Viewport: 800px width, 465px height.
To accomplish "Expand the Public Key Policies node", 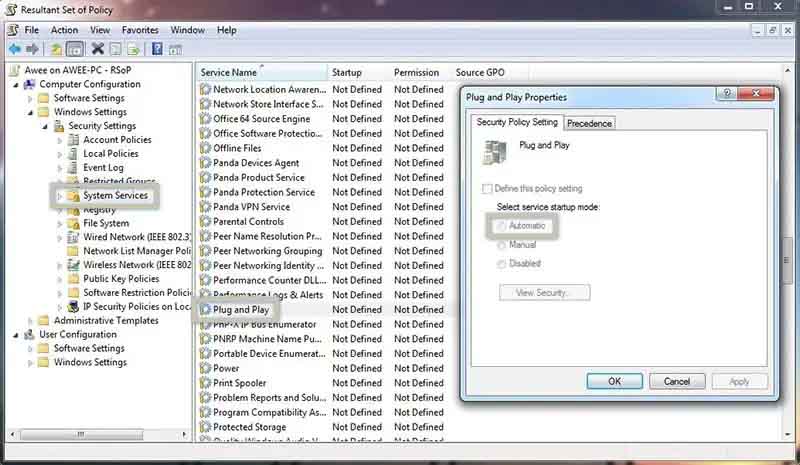I will (60, 279).
